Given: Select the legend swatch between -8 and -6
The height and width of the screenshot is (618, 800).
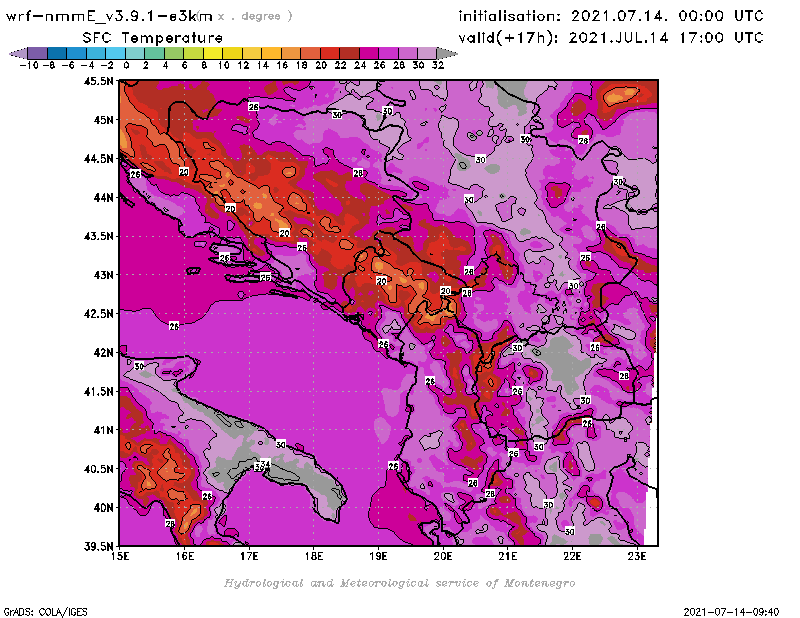Looking at the screenshot, I should [x=57, y=54].
